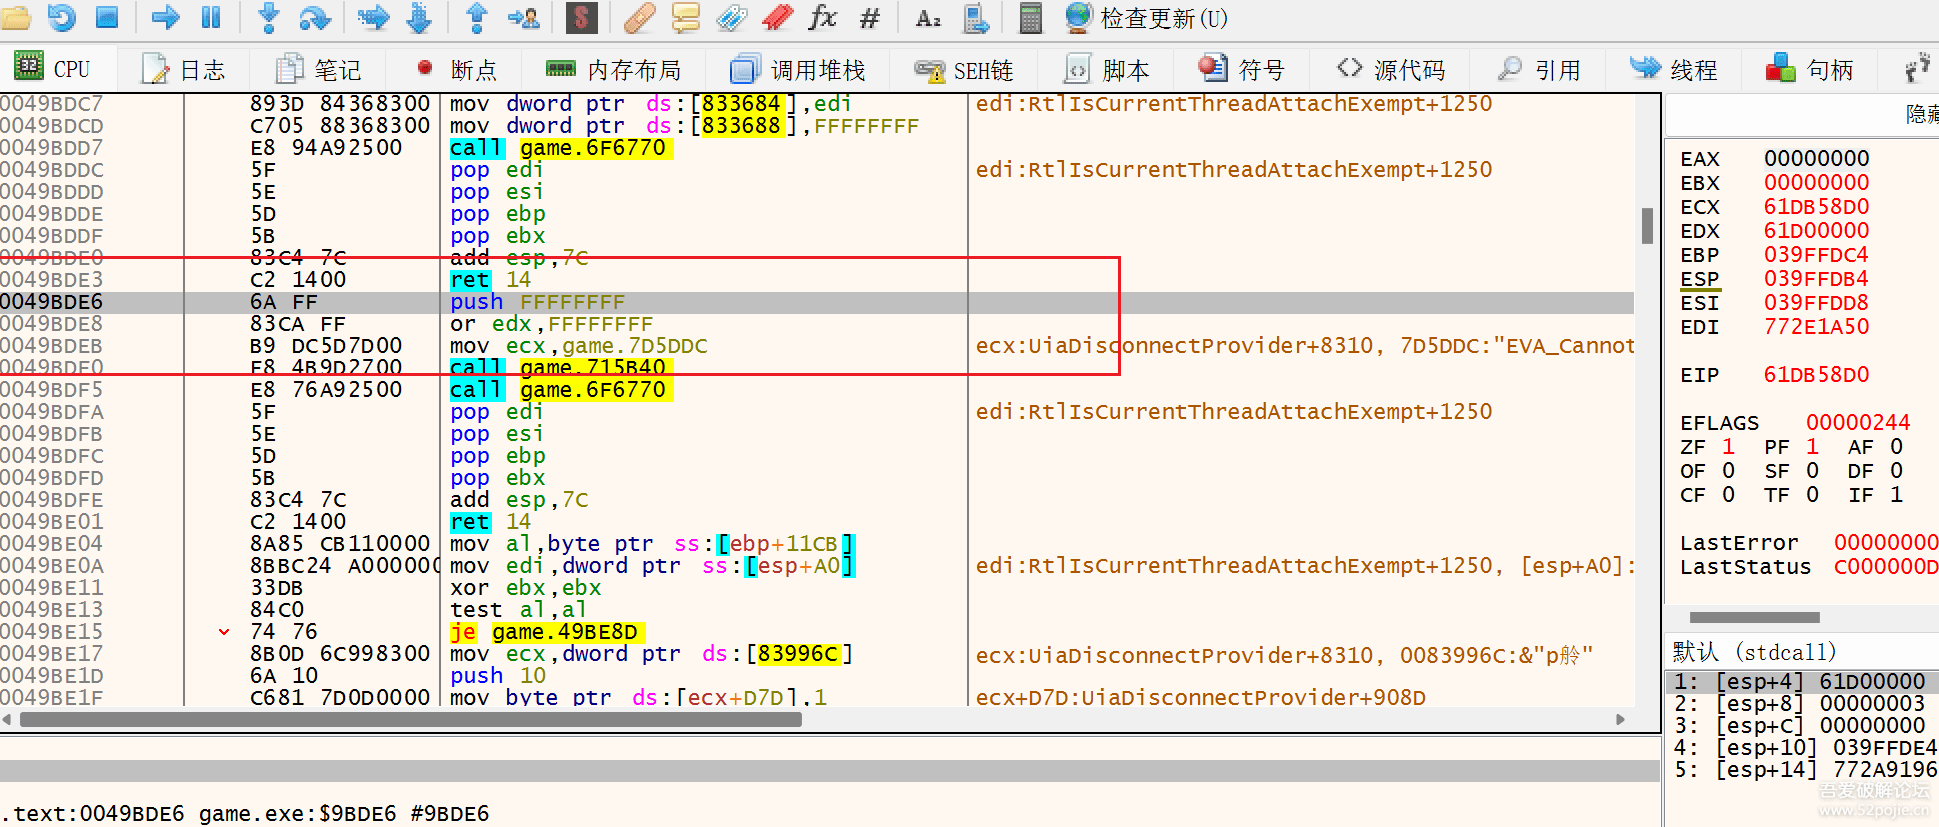Open the SEH链 tab
This screenshot has width=1939, height=827.
pyautogui.click(x=964, y=70)
